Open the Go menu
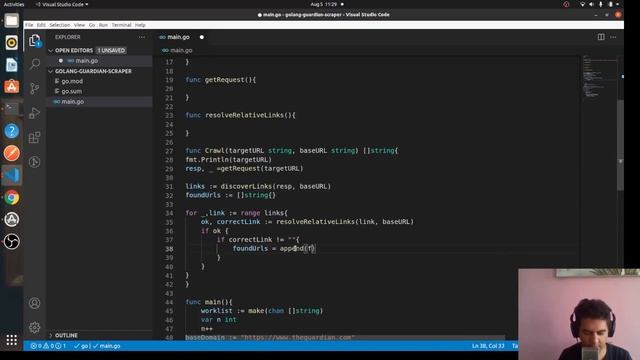The image size is (640, 360). tap(92, 25)
